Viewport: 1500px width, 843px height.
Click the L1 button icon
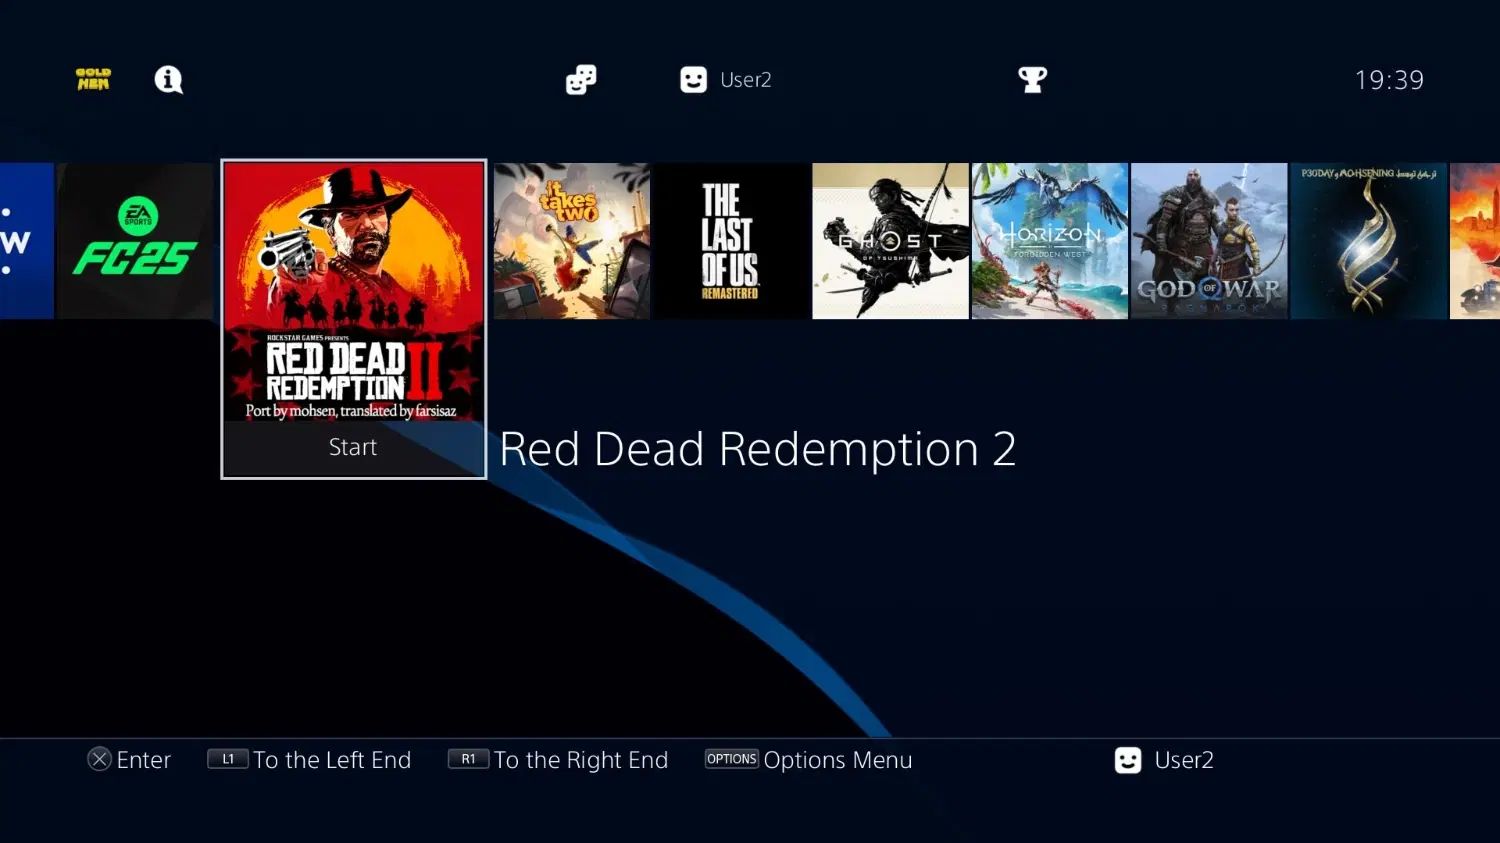[227, 759]
